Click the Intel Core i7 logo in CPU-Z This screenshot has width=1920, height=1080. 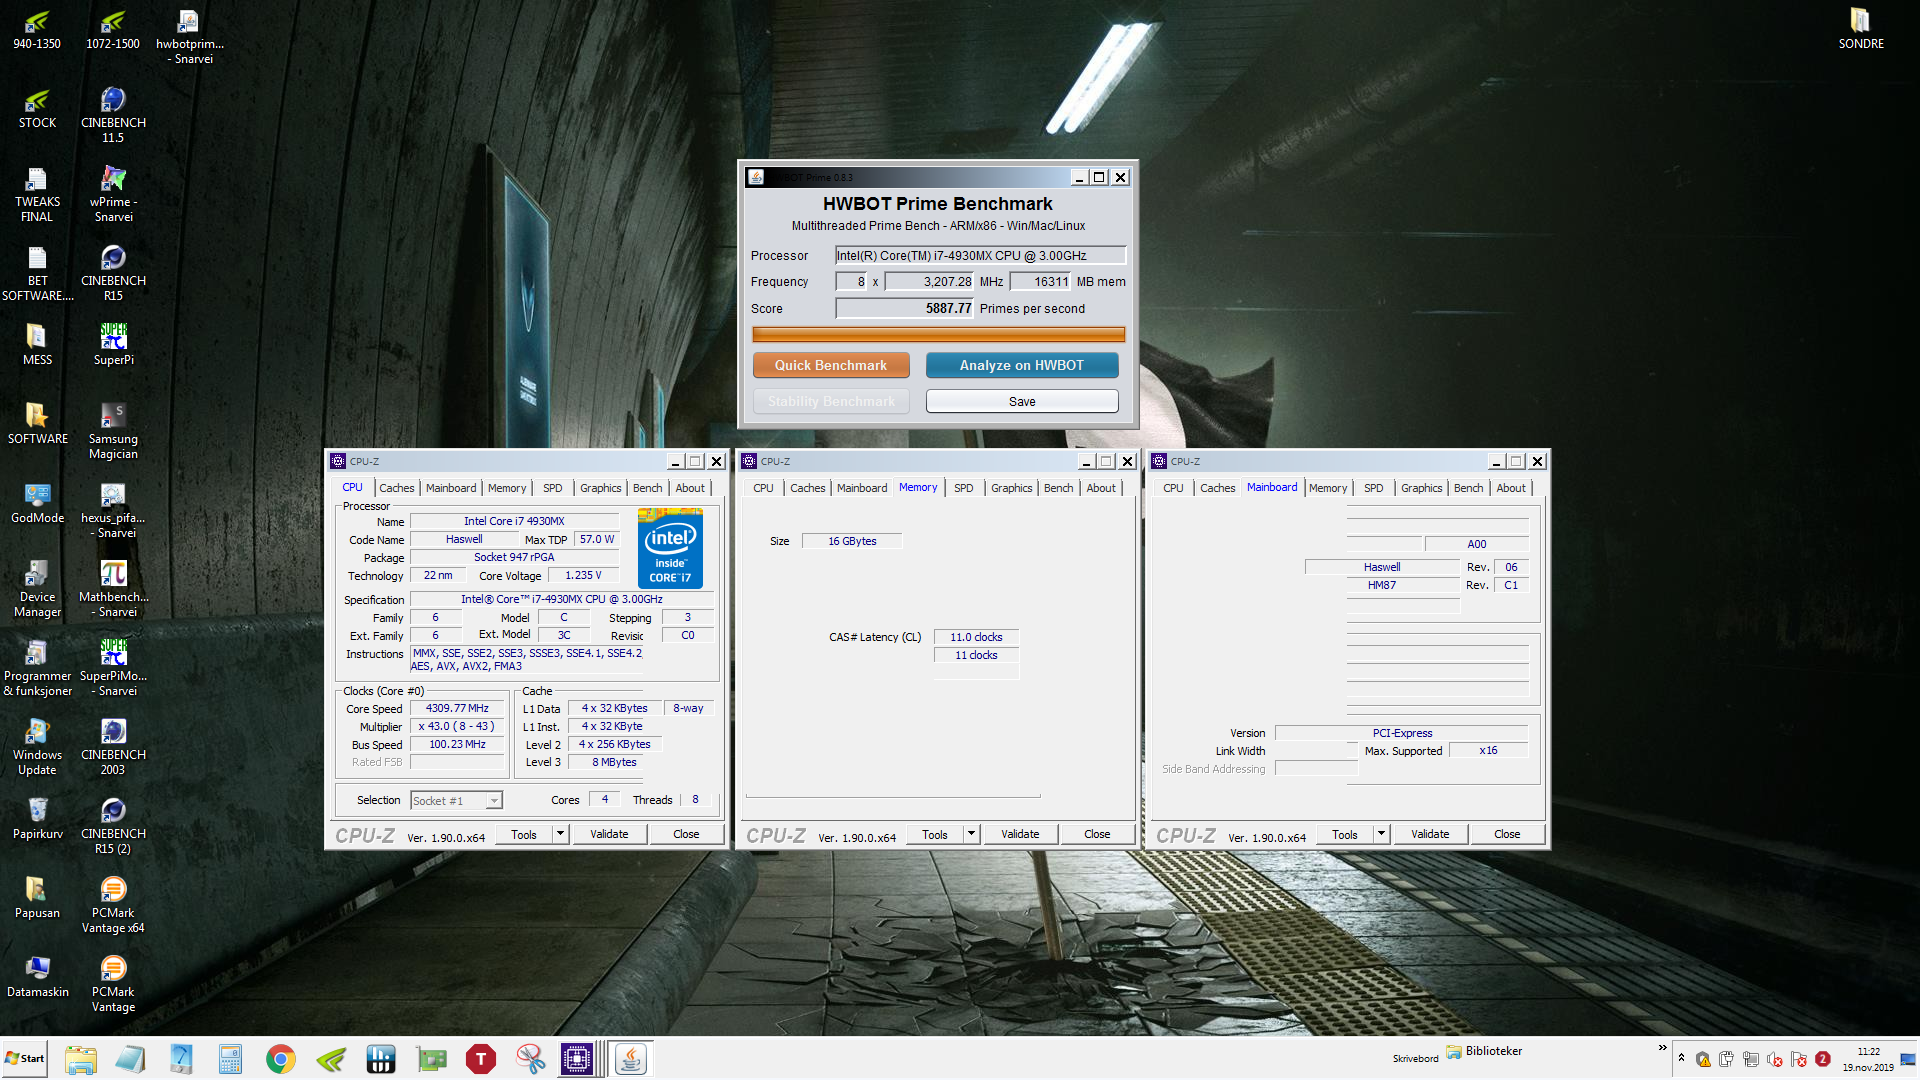coord(670,548)
